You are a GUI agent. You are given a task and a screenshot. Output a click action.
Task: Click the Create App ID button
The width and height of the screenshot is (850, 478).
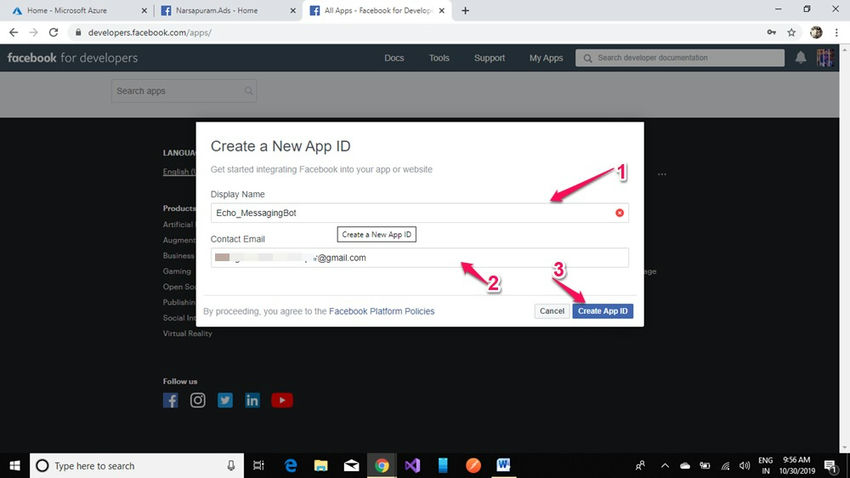[x=602, y=311]
